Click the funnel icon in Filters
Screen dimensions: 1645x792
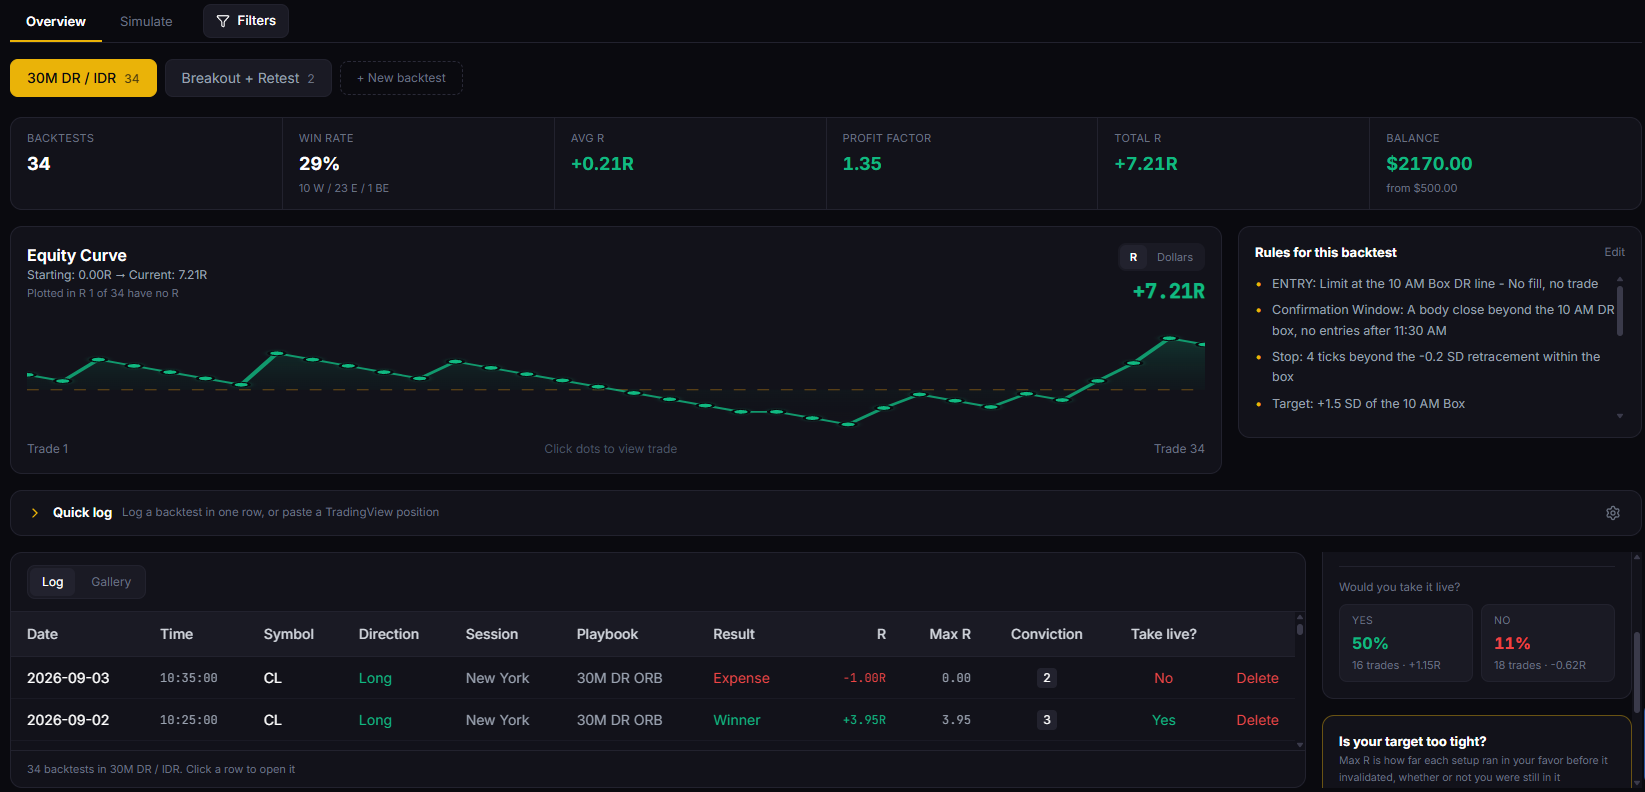point(223,21)
